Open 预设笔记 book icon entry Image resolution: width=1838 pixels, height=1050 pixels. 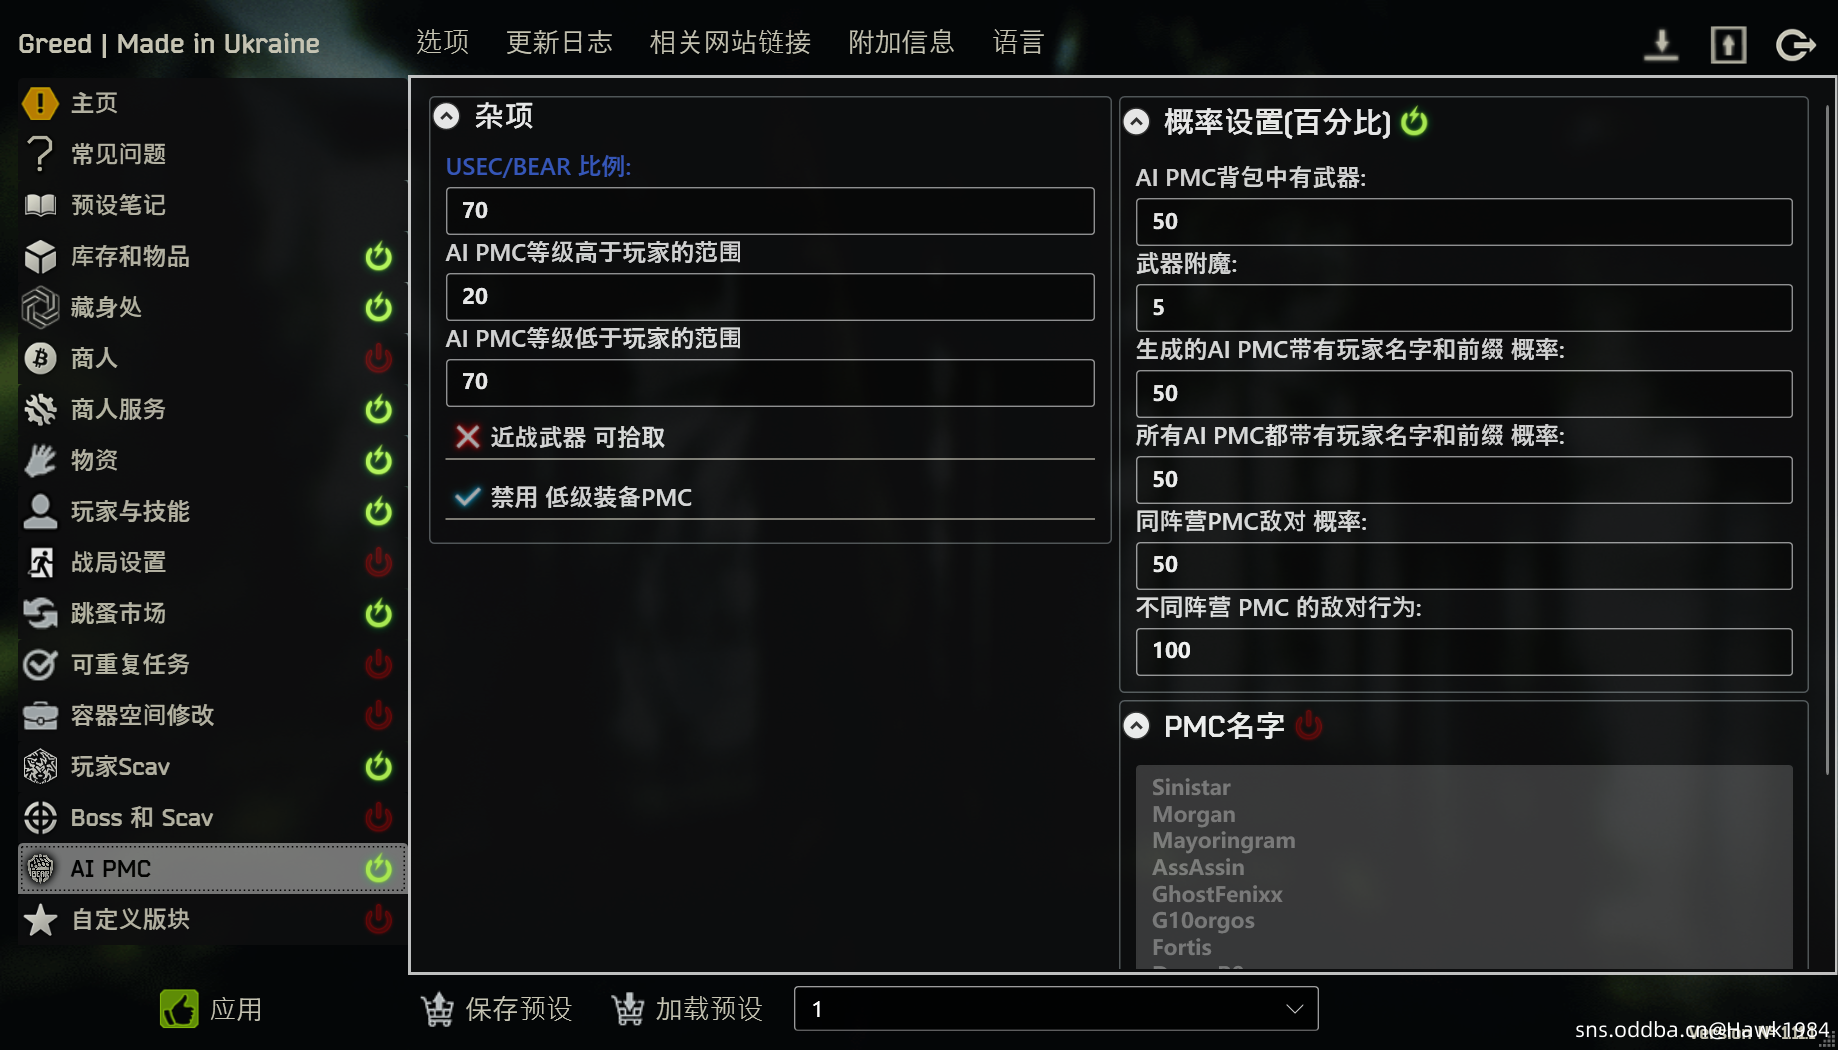(40, 205)
